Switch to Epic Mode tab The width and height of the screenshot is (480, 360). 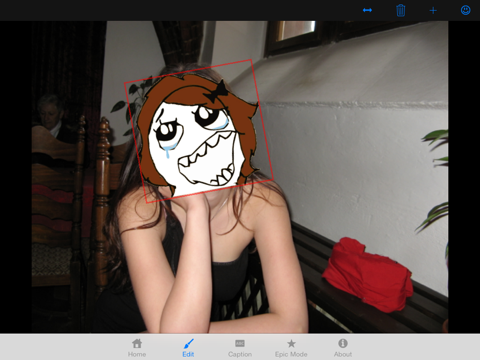[291, 348]
